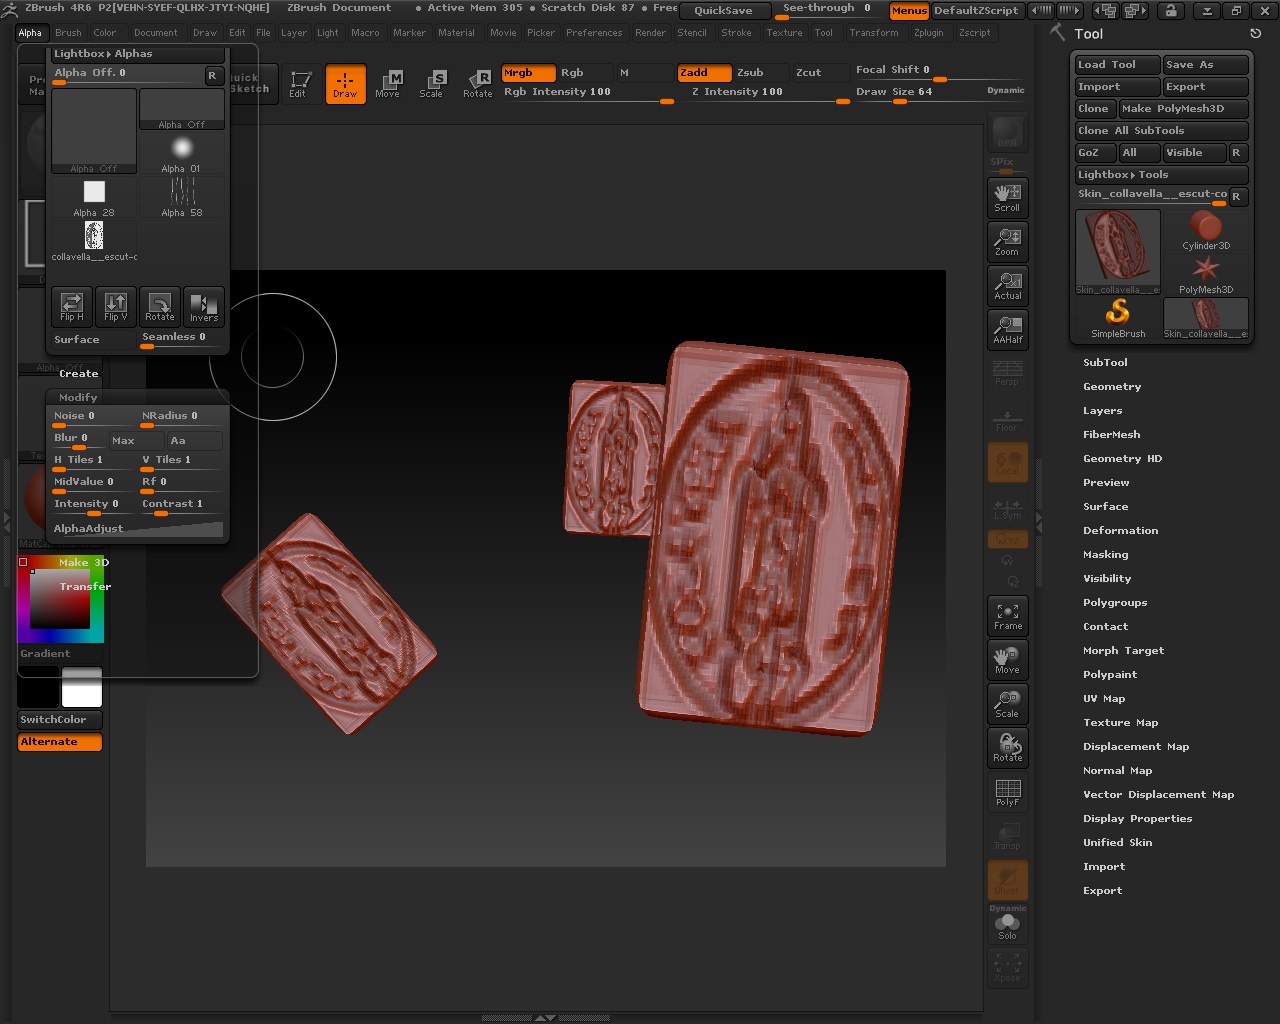Click Make PolyMesh3D button
The width and height of the screenshot is (1280, 1024).
pos(1184,109)
